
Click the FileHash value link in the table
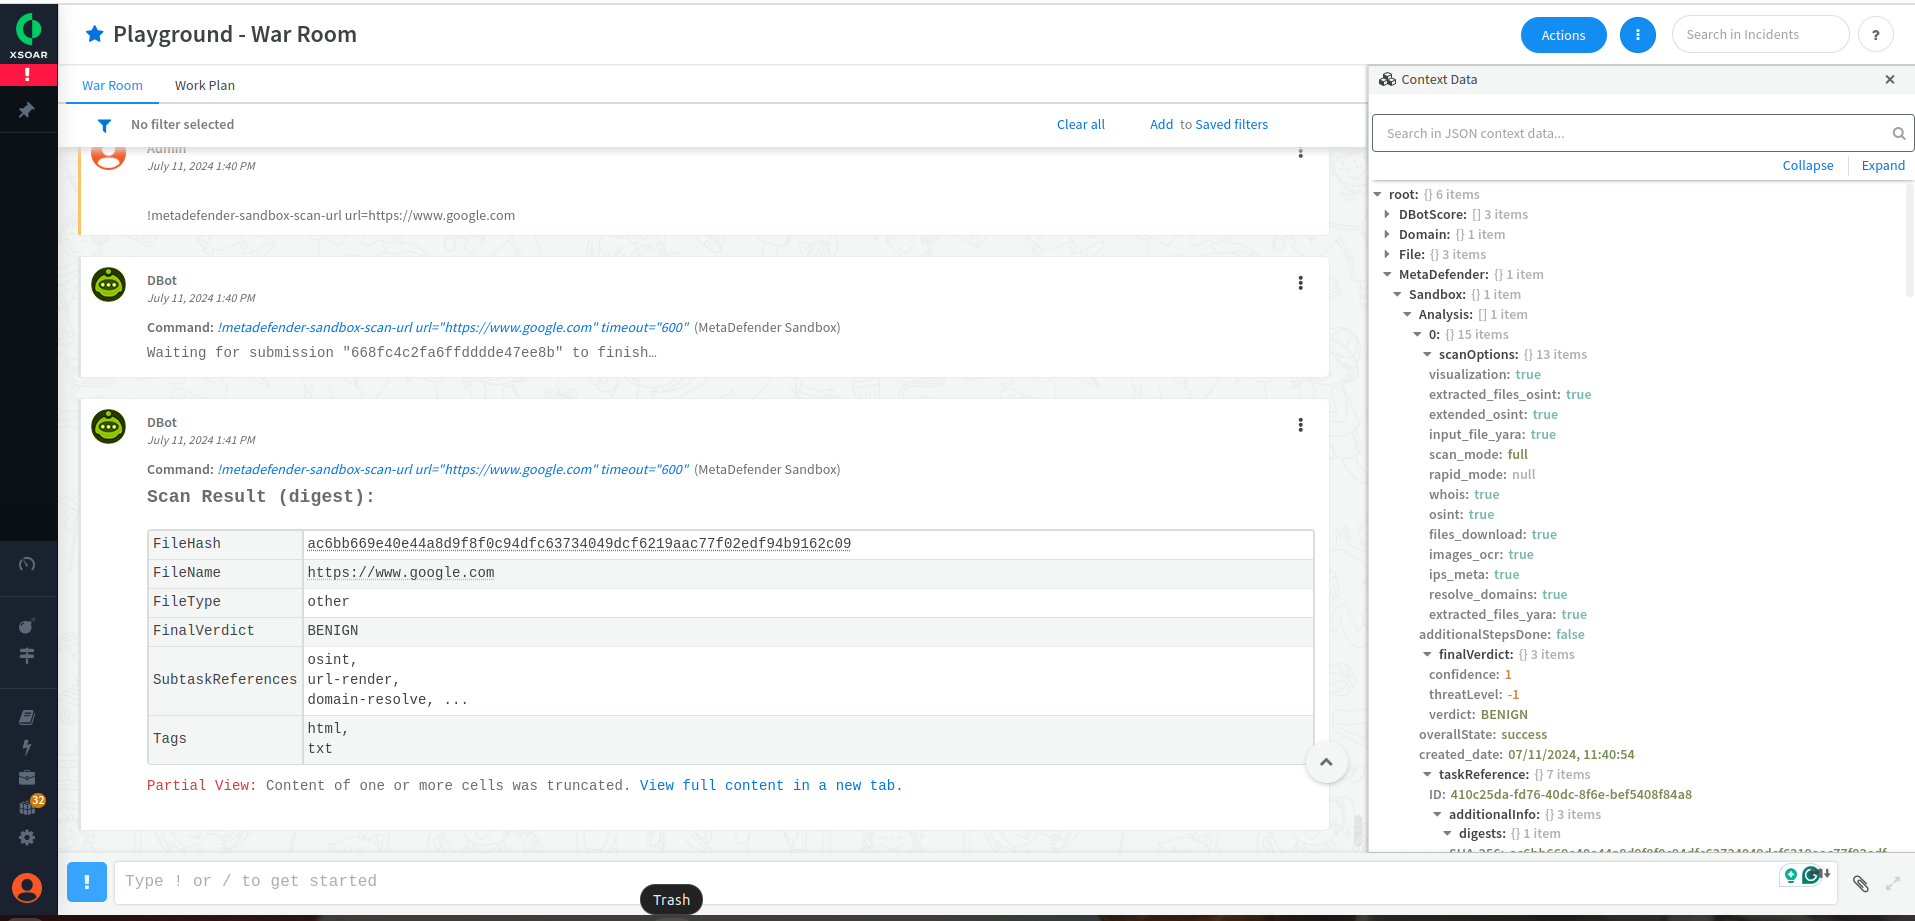point(579,544)
